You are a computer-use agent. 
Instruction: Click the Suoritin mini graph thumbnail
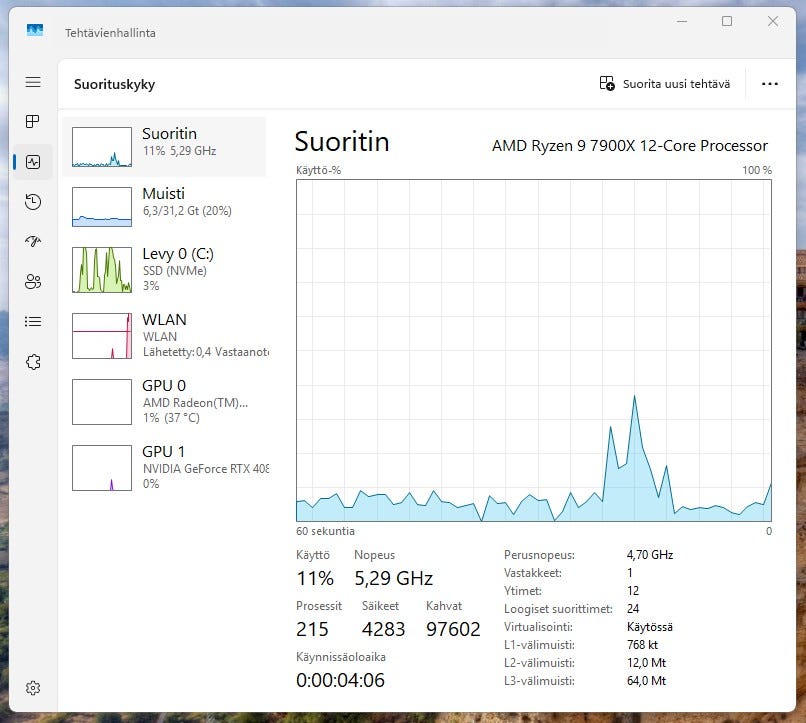point(102,147)
